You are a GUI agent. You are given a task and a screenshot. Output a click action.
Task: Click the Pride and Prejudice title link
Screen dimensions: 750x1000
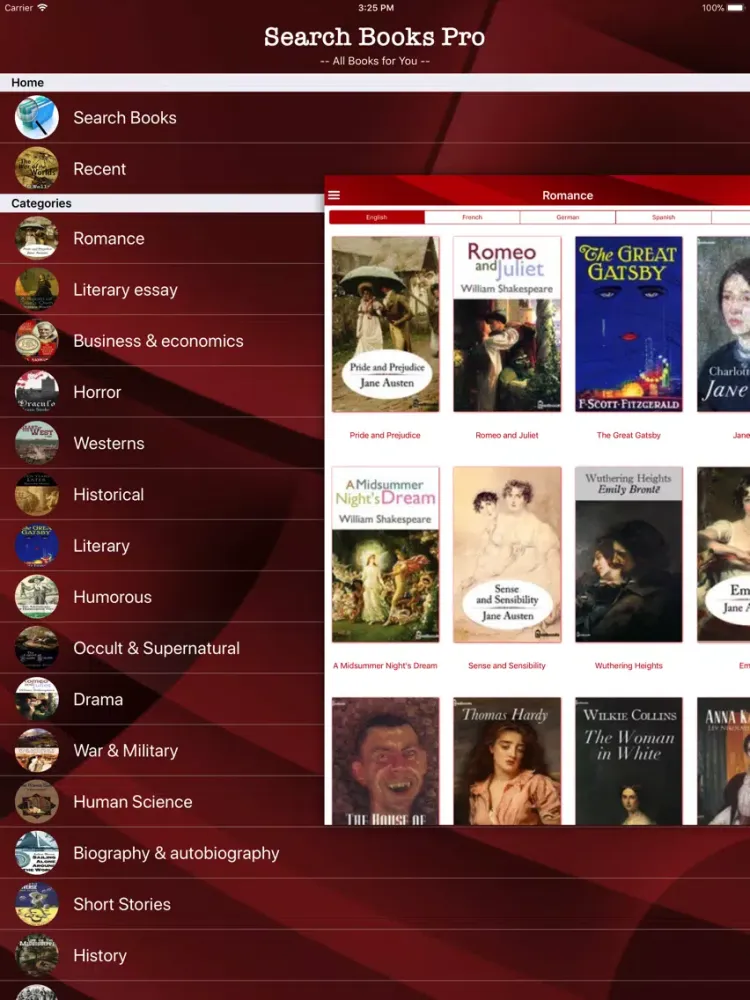coord(385,435)
